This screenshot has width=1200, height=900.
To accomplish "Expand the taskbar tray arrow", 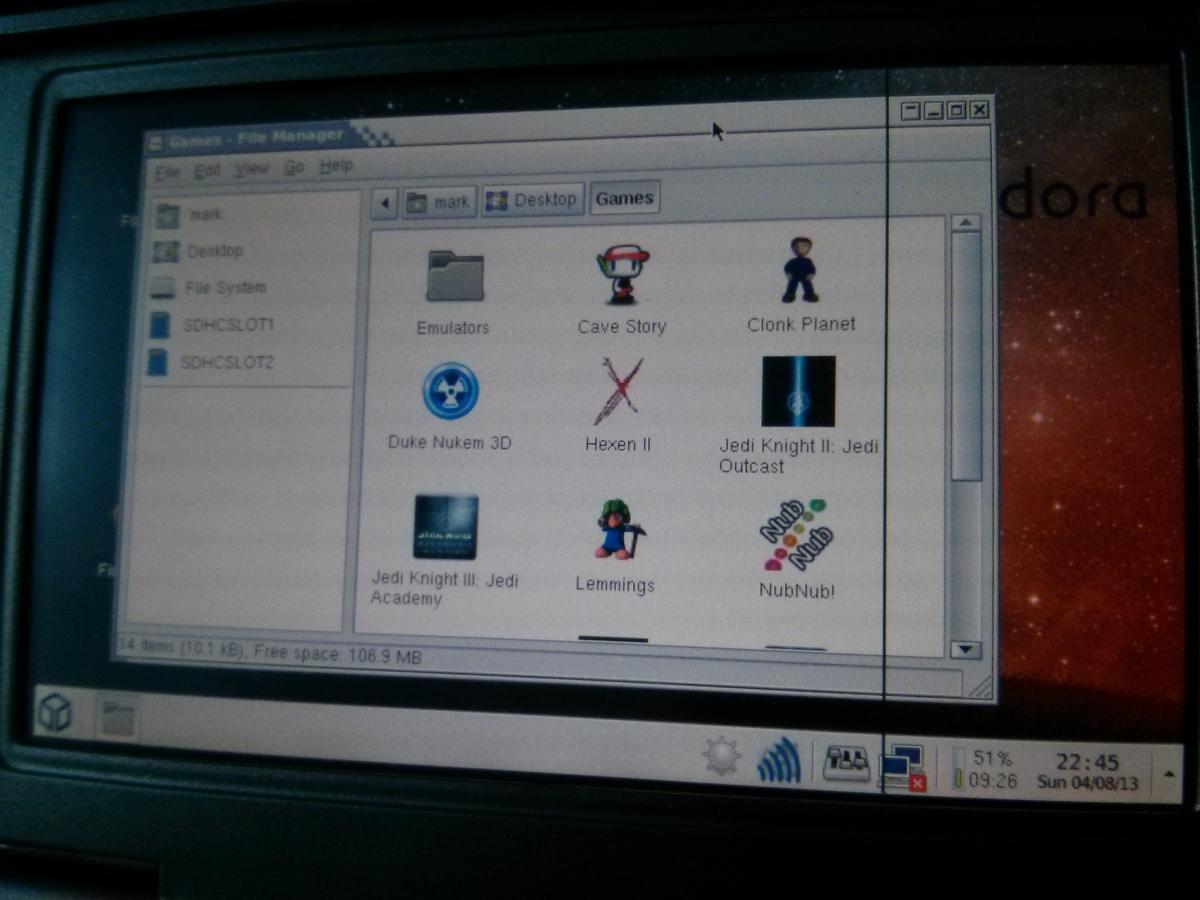I will (1168, 773).
